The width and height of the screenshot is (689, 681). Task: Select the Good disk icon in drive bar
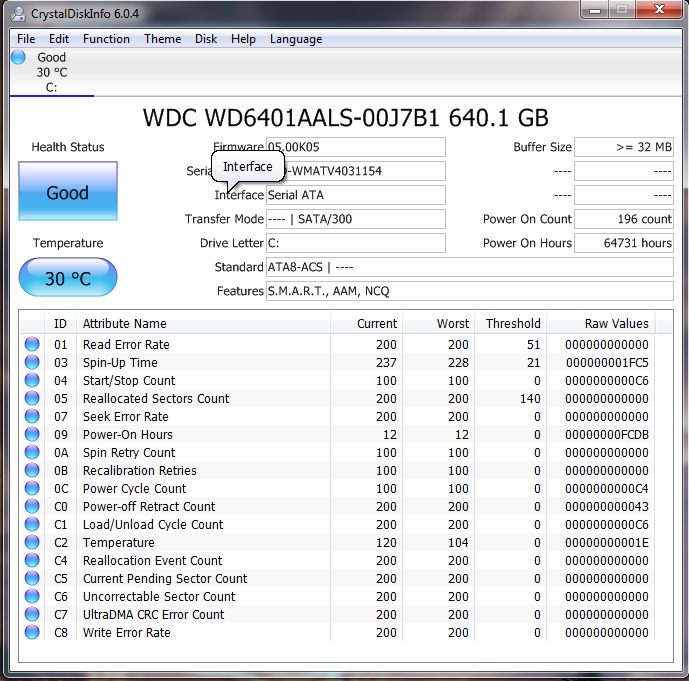[18, 58]
